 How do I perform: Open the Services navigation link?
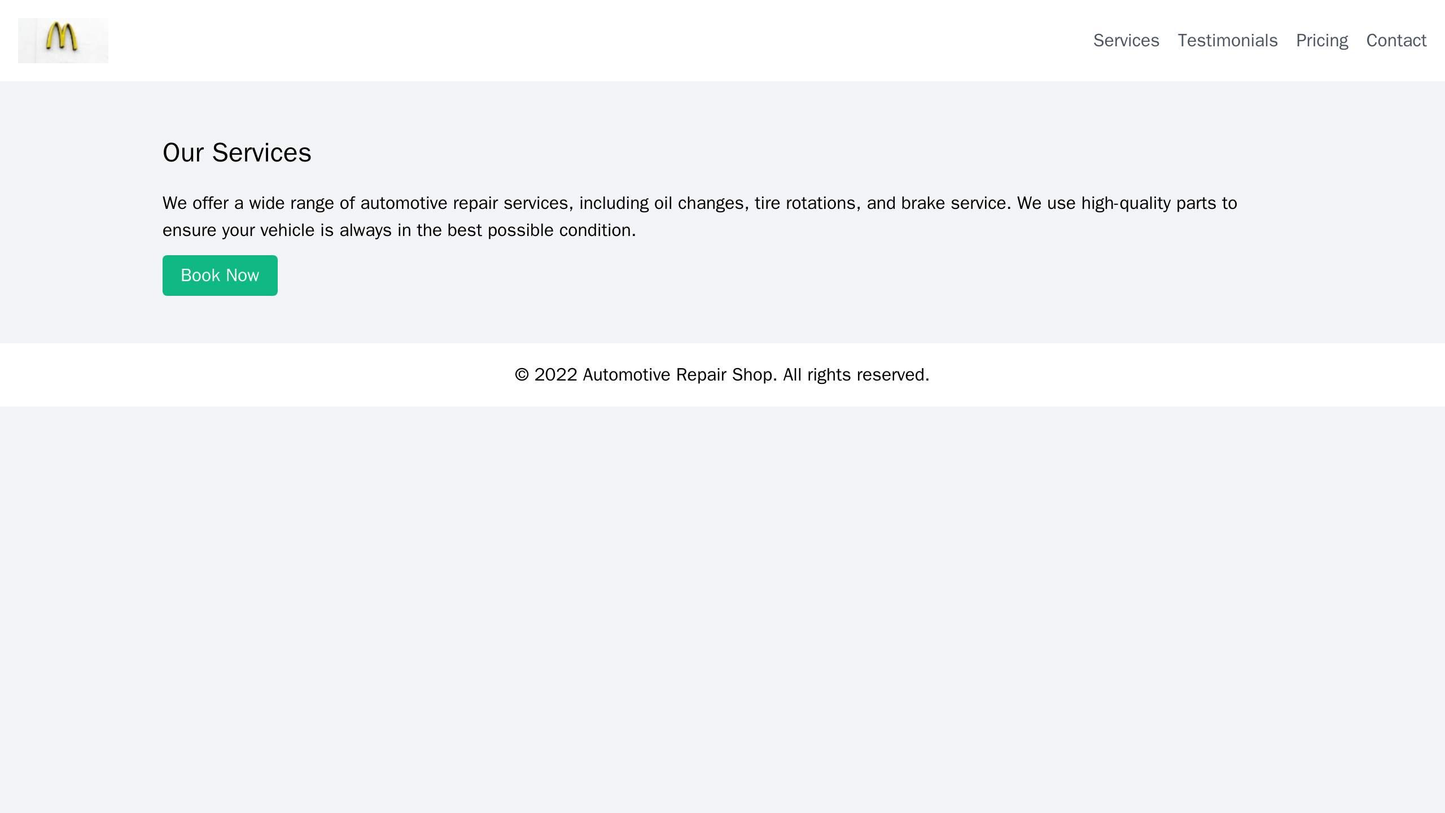(x=1125, y=40)
